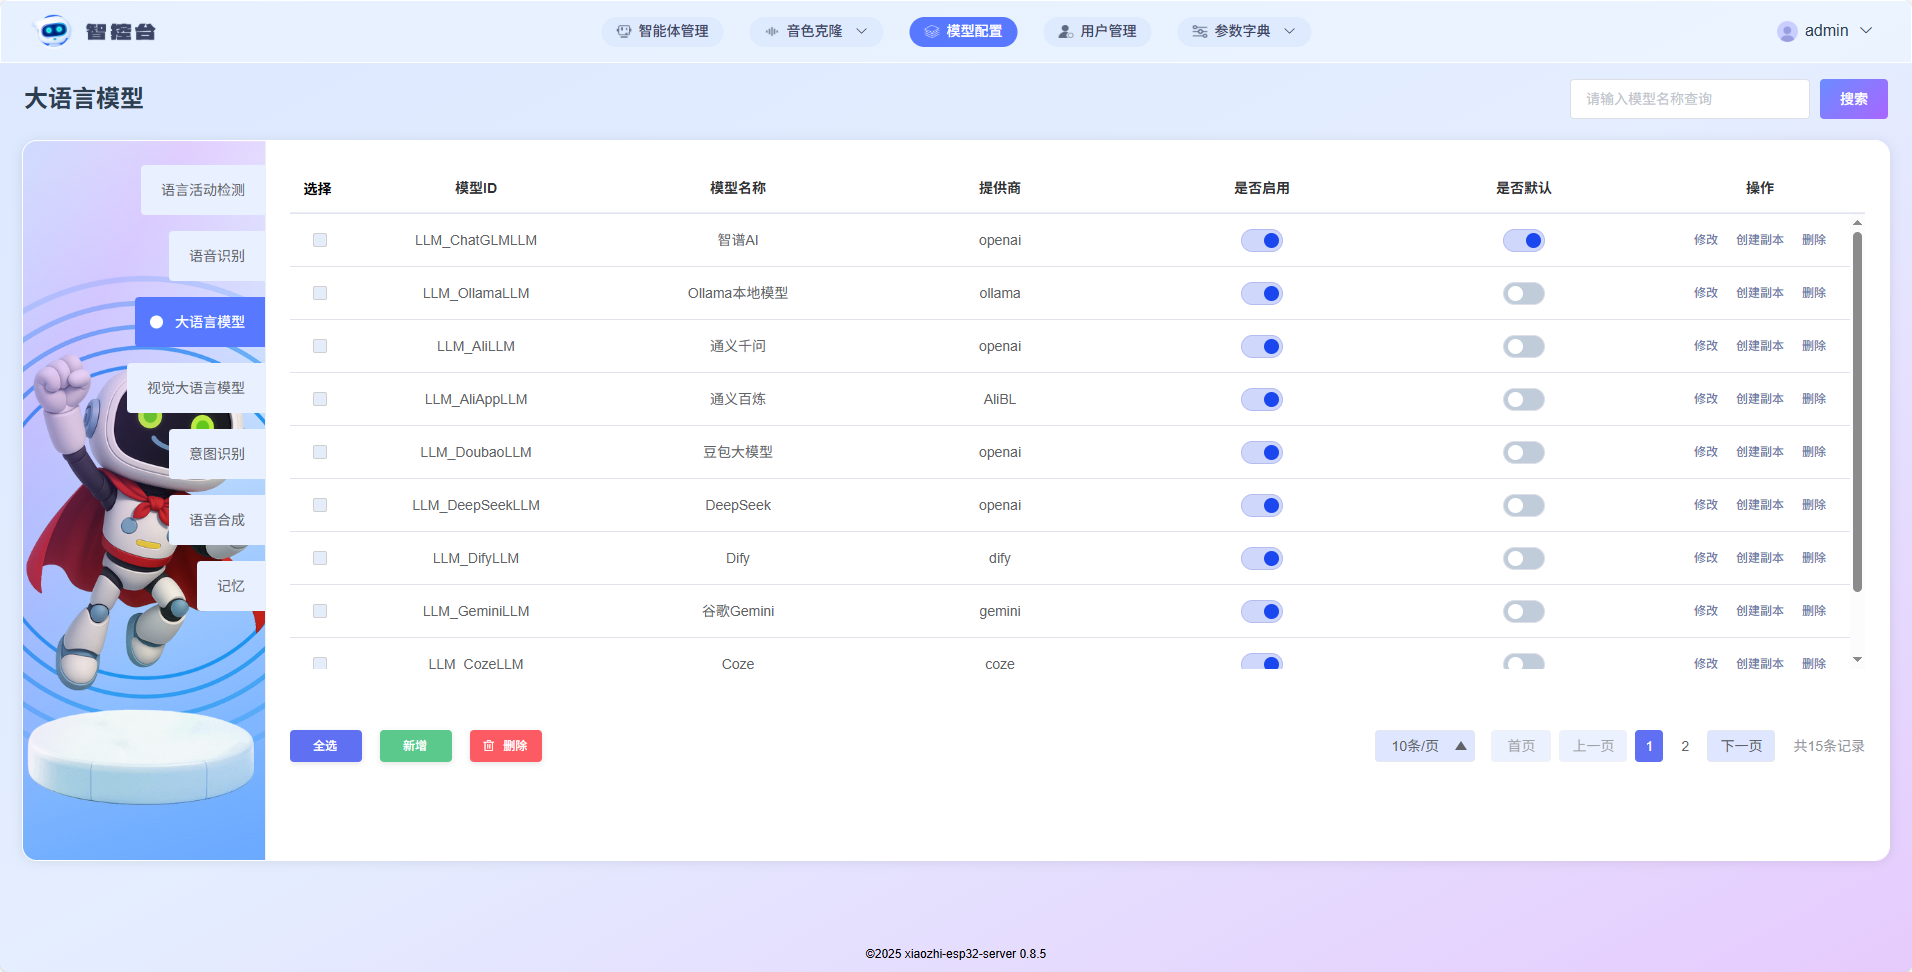1912x972 pixels.
Task: Click the model configuration layers icon
Action: pos(932,31)
